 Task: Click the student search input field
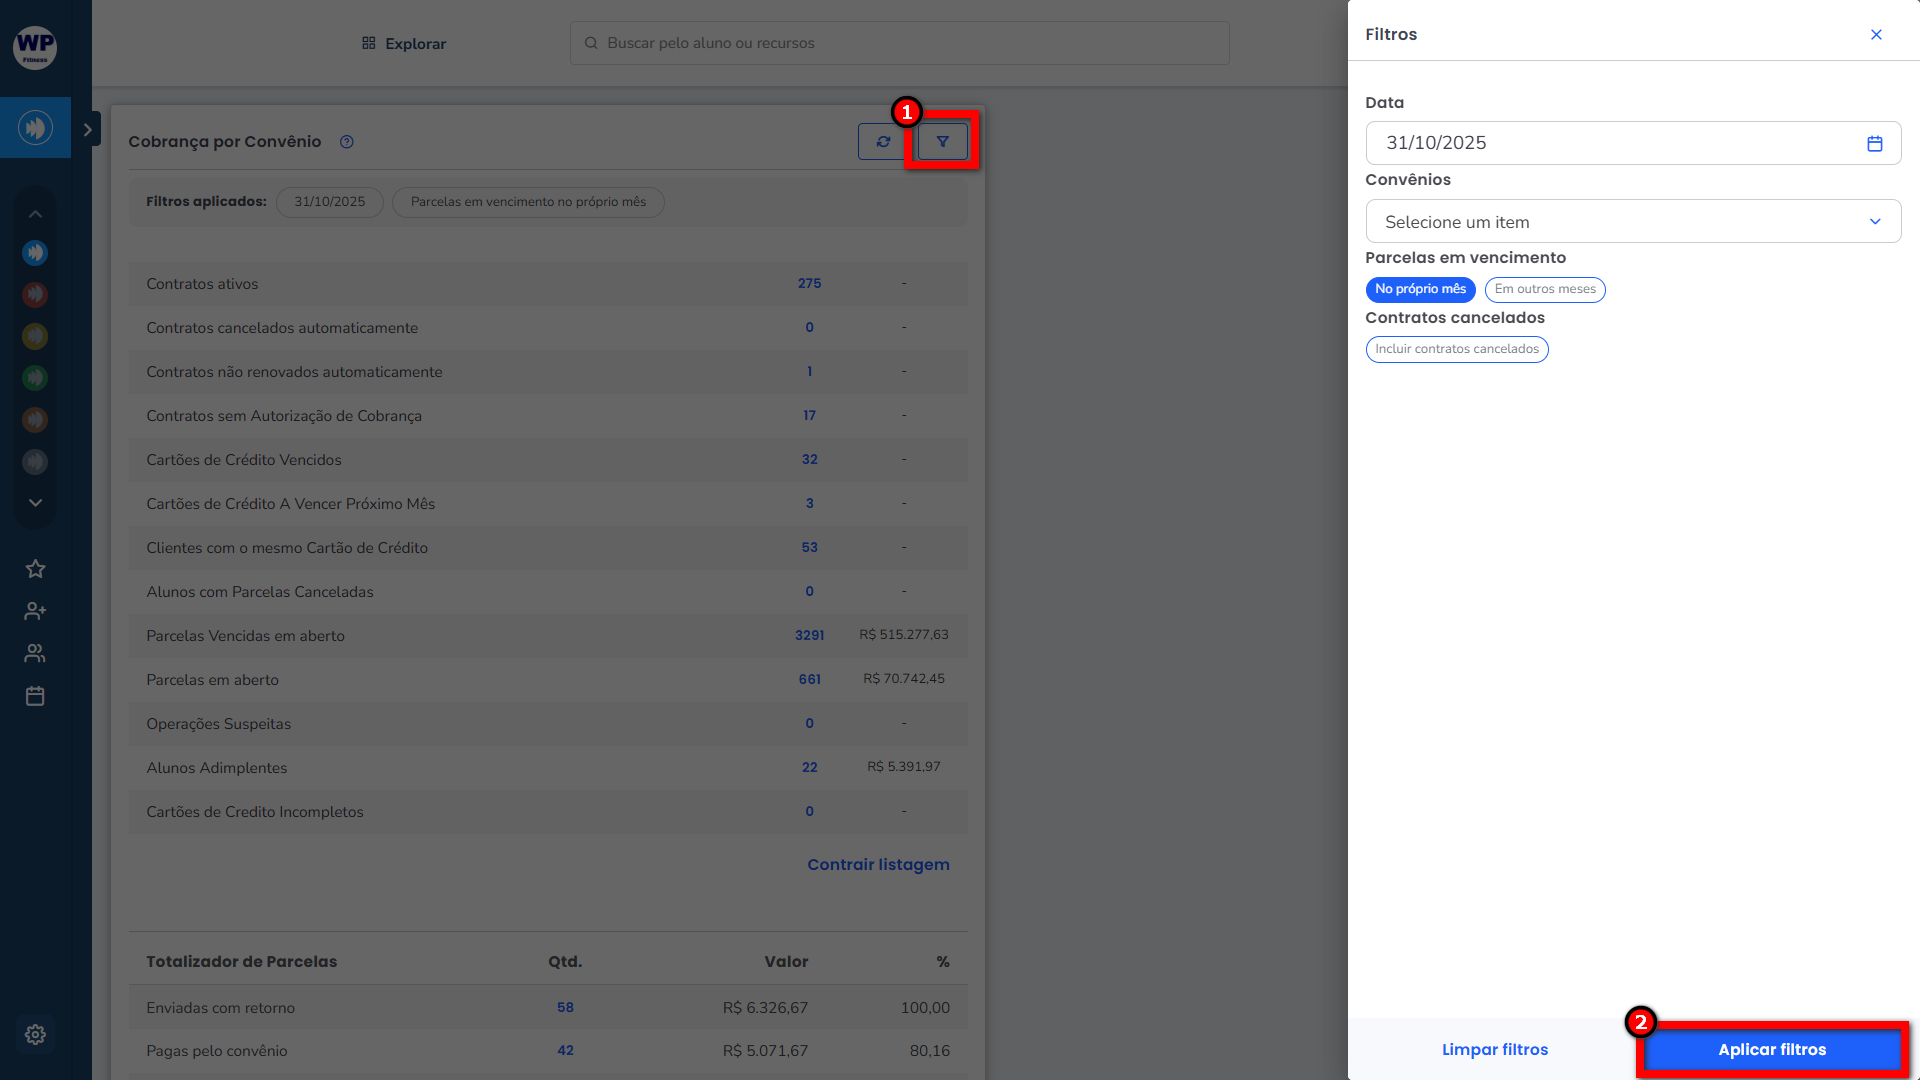coord(900,43)
